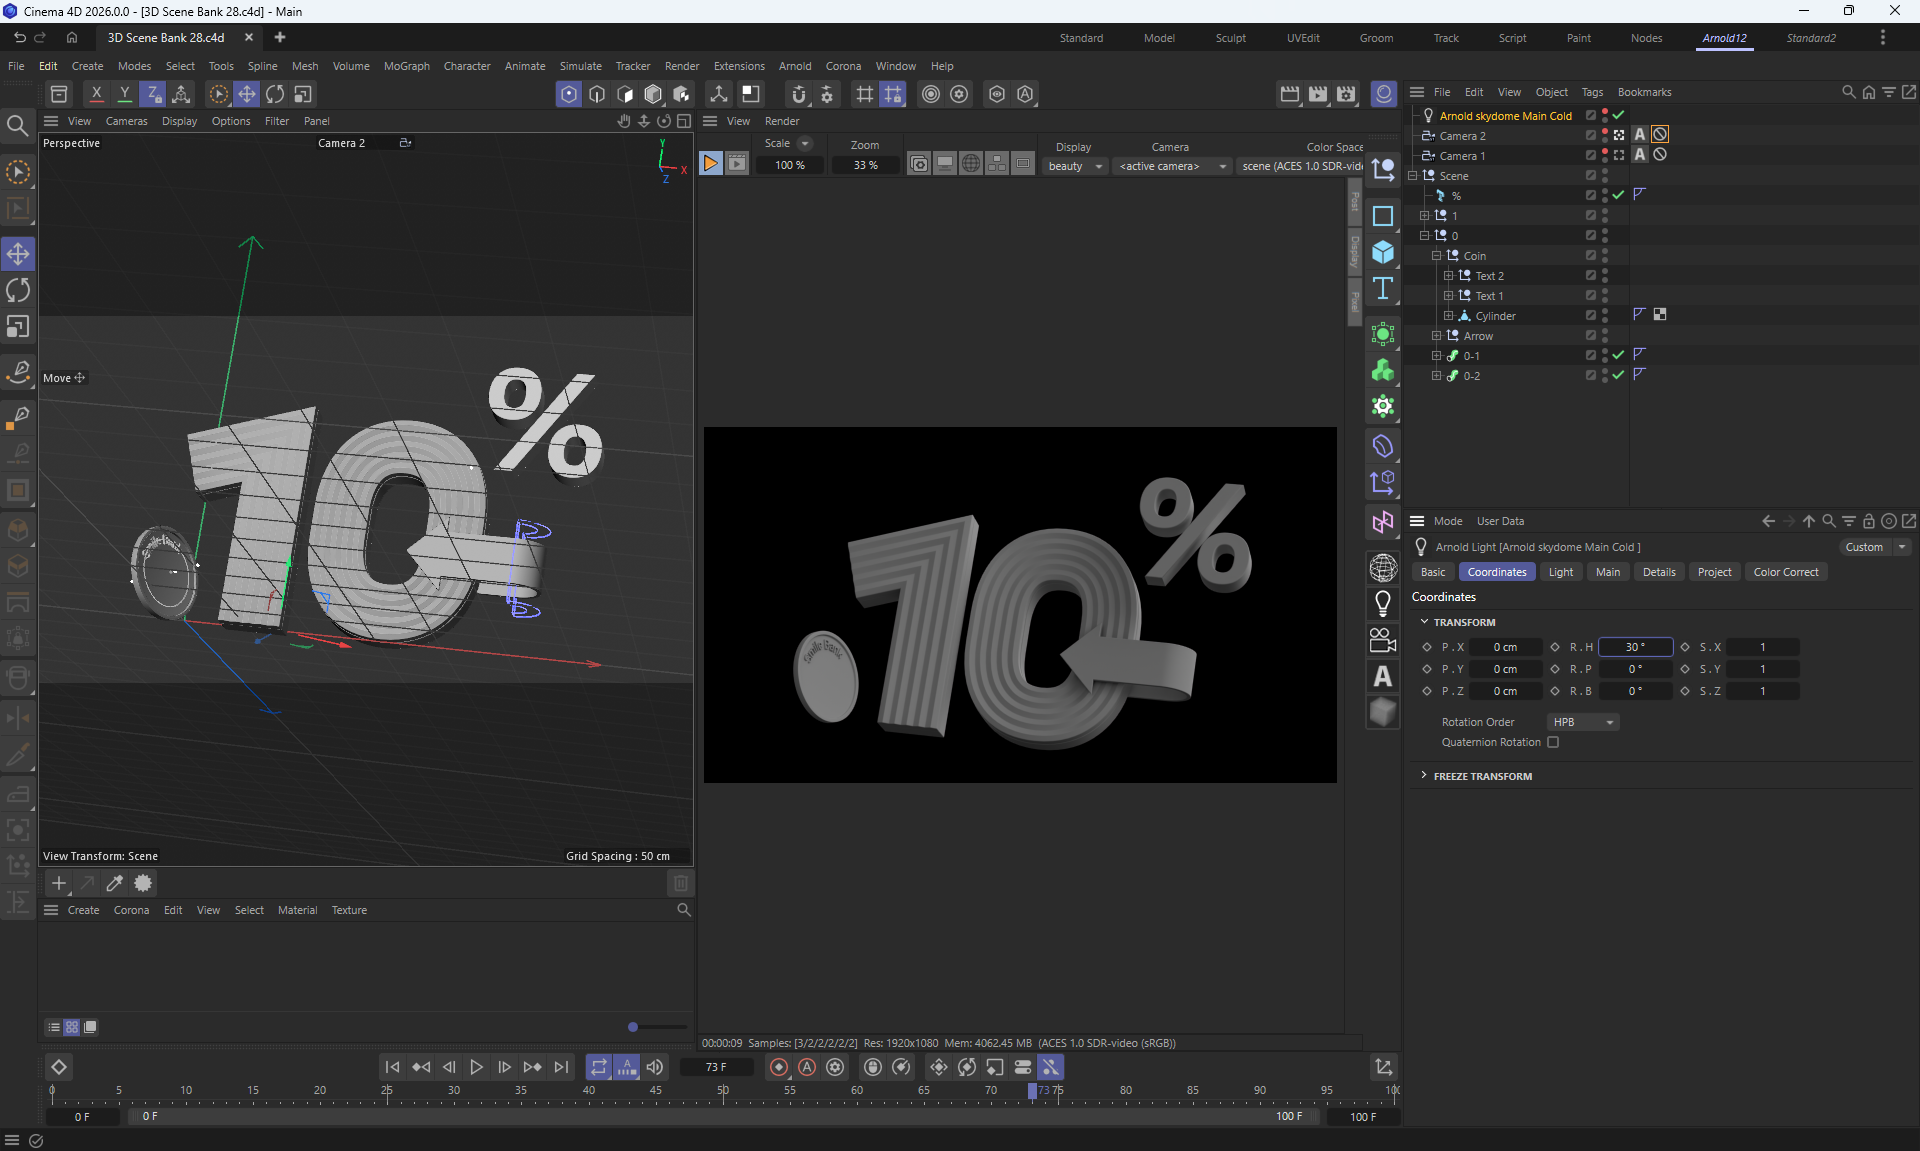Expand the Arrow object in tree
This screenshot has height=1151, width=1920.
click(x=1437, y=336)
